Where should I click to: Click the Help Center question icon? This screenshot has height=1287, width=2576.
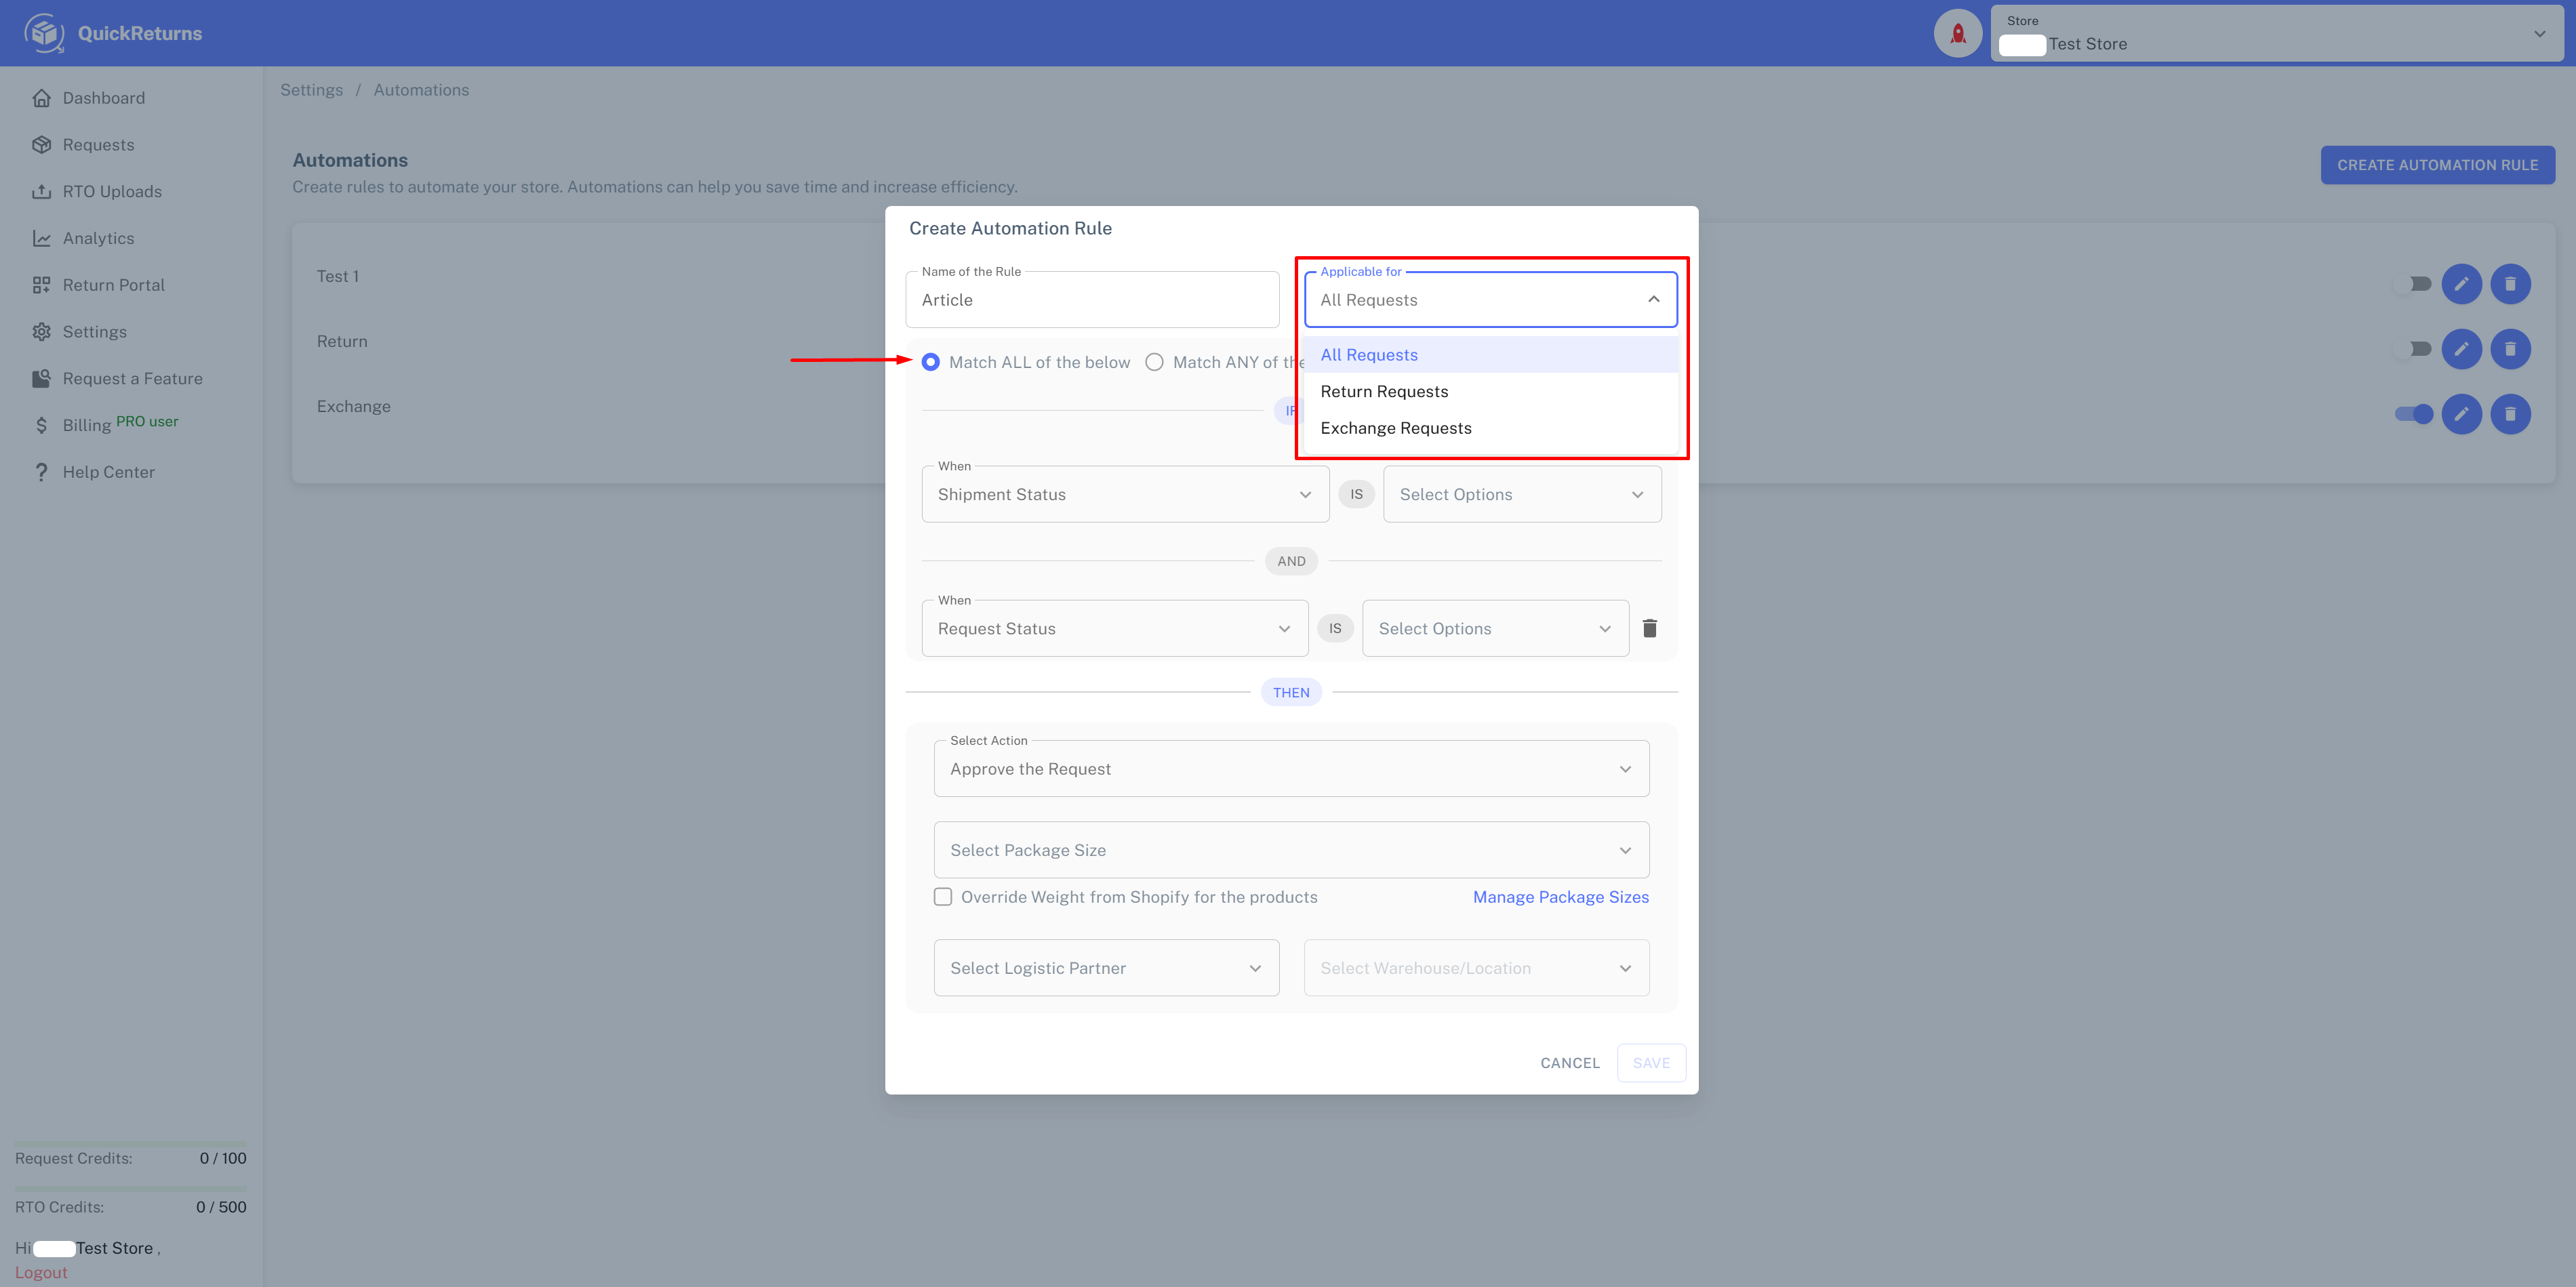pyautogui.click(x=41, y=472)
